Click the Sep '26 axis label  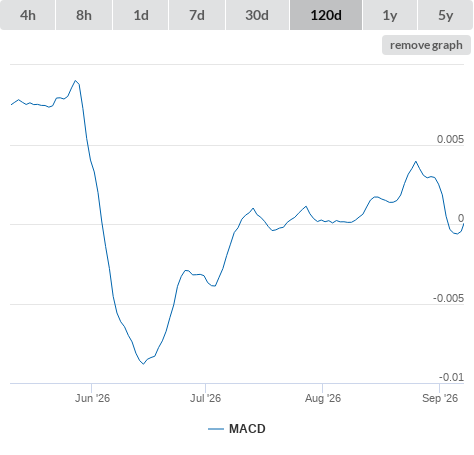(x=440, y=398)
